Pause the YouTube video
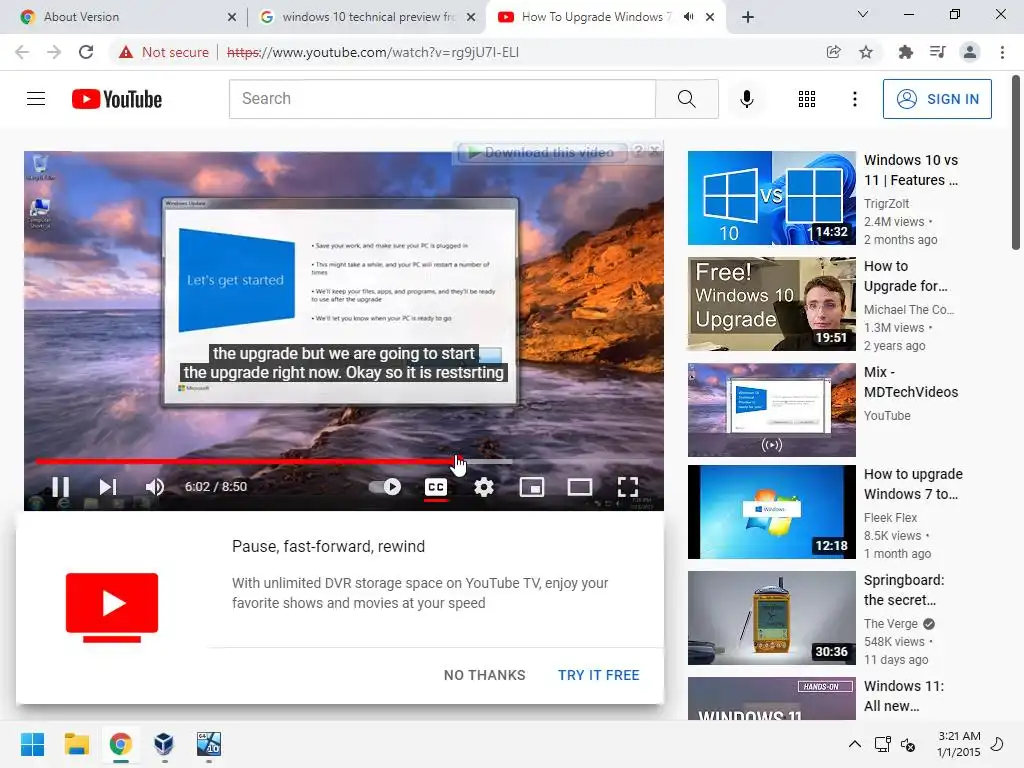1024x768 pixels. 60,487
